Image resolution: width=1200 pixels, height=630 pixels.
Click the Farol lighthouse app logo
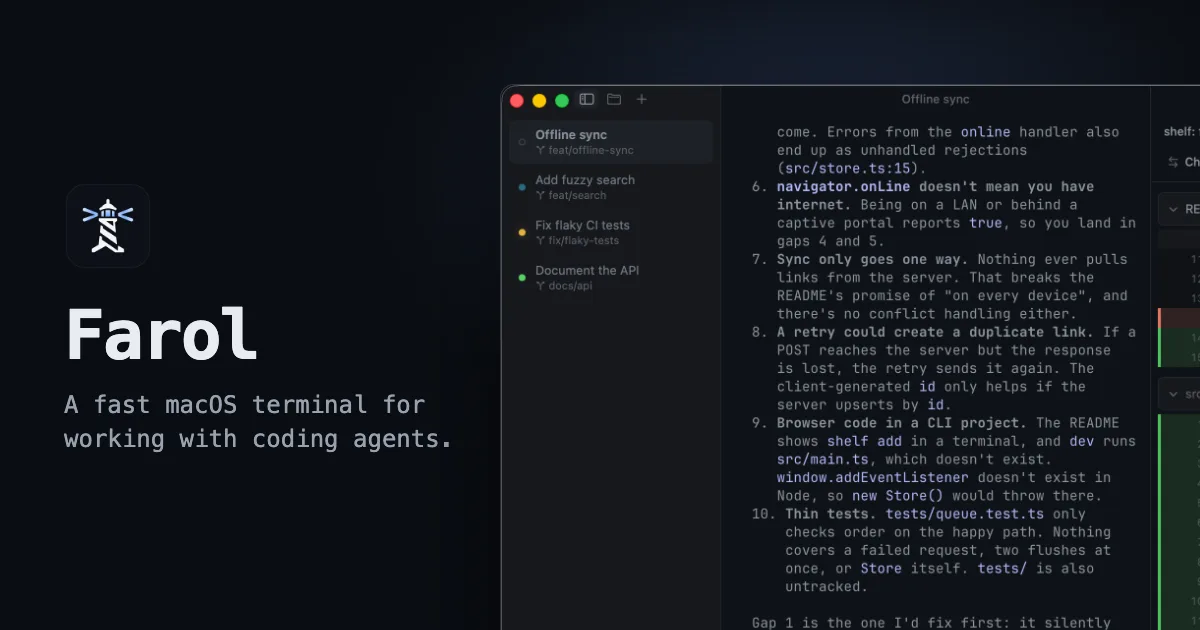[x=108, y=226]
